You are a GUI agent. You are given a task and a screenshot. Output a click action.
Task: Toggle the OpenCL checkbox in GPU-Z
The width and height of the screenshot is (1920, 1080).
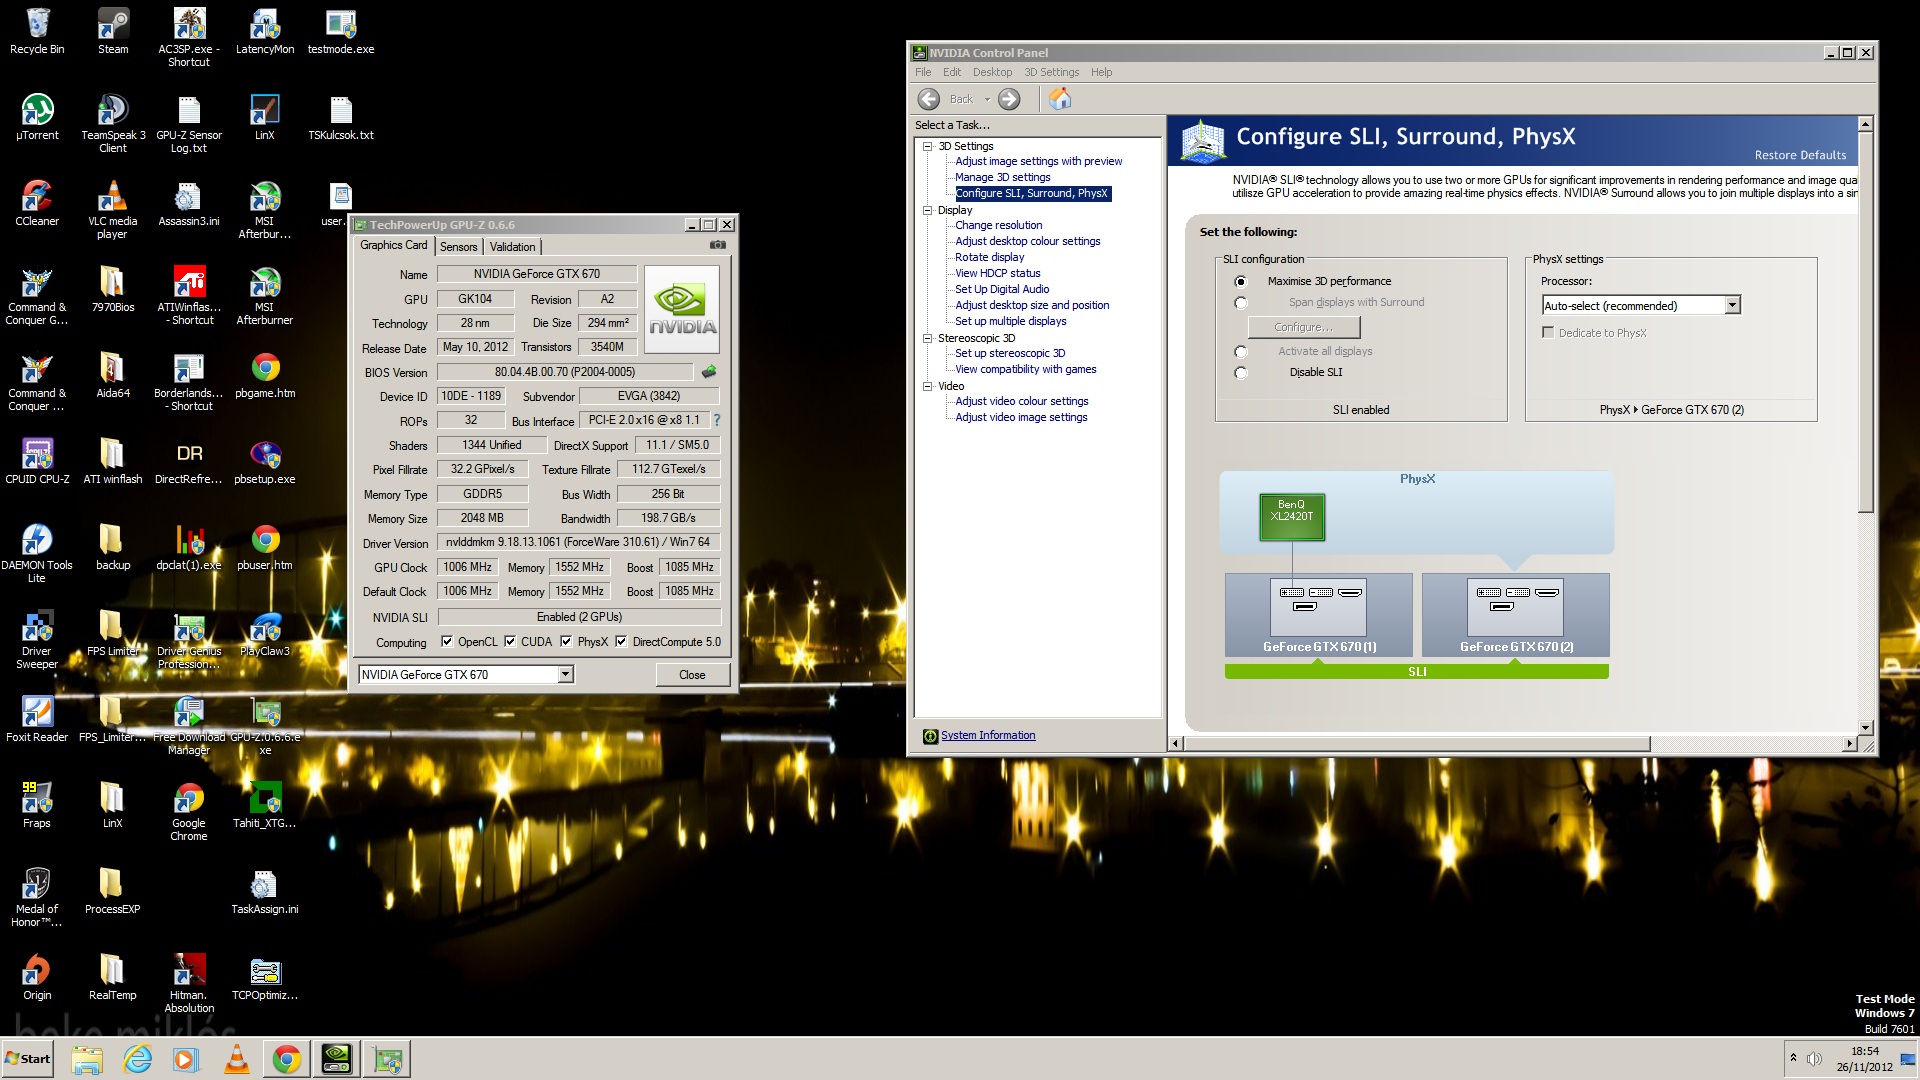click(447, 642)
